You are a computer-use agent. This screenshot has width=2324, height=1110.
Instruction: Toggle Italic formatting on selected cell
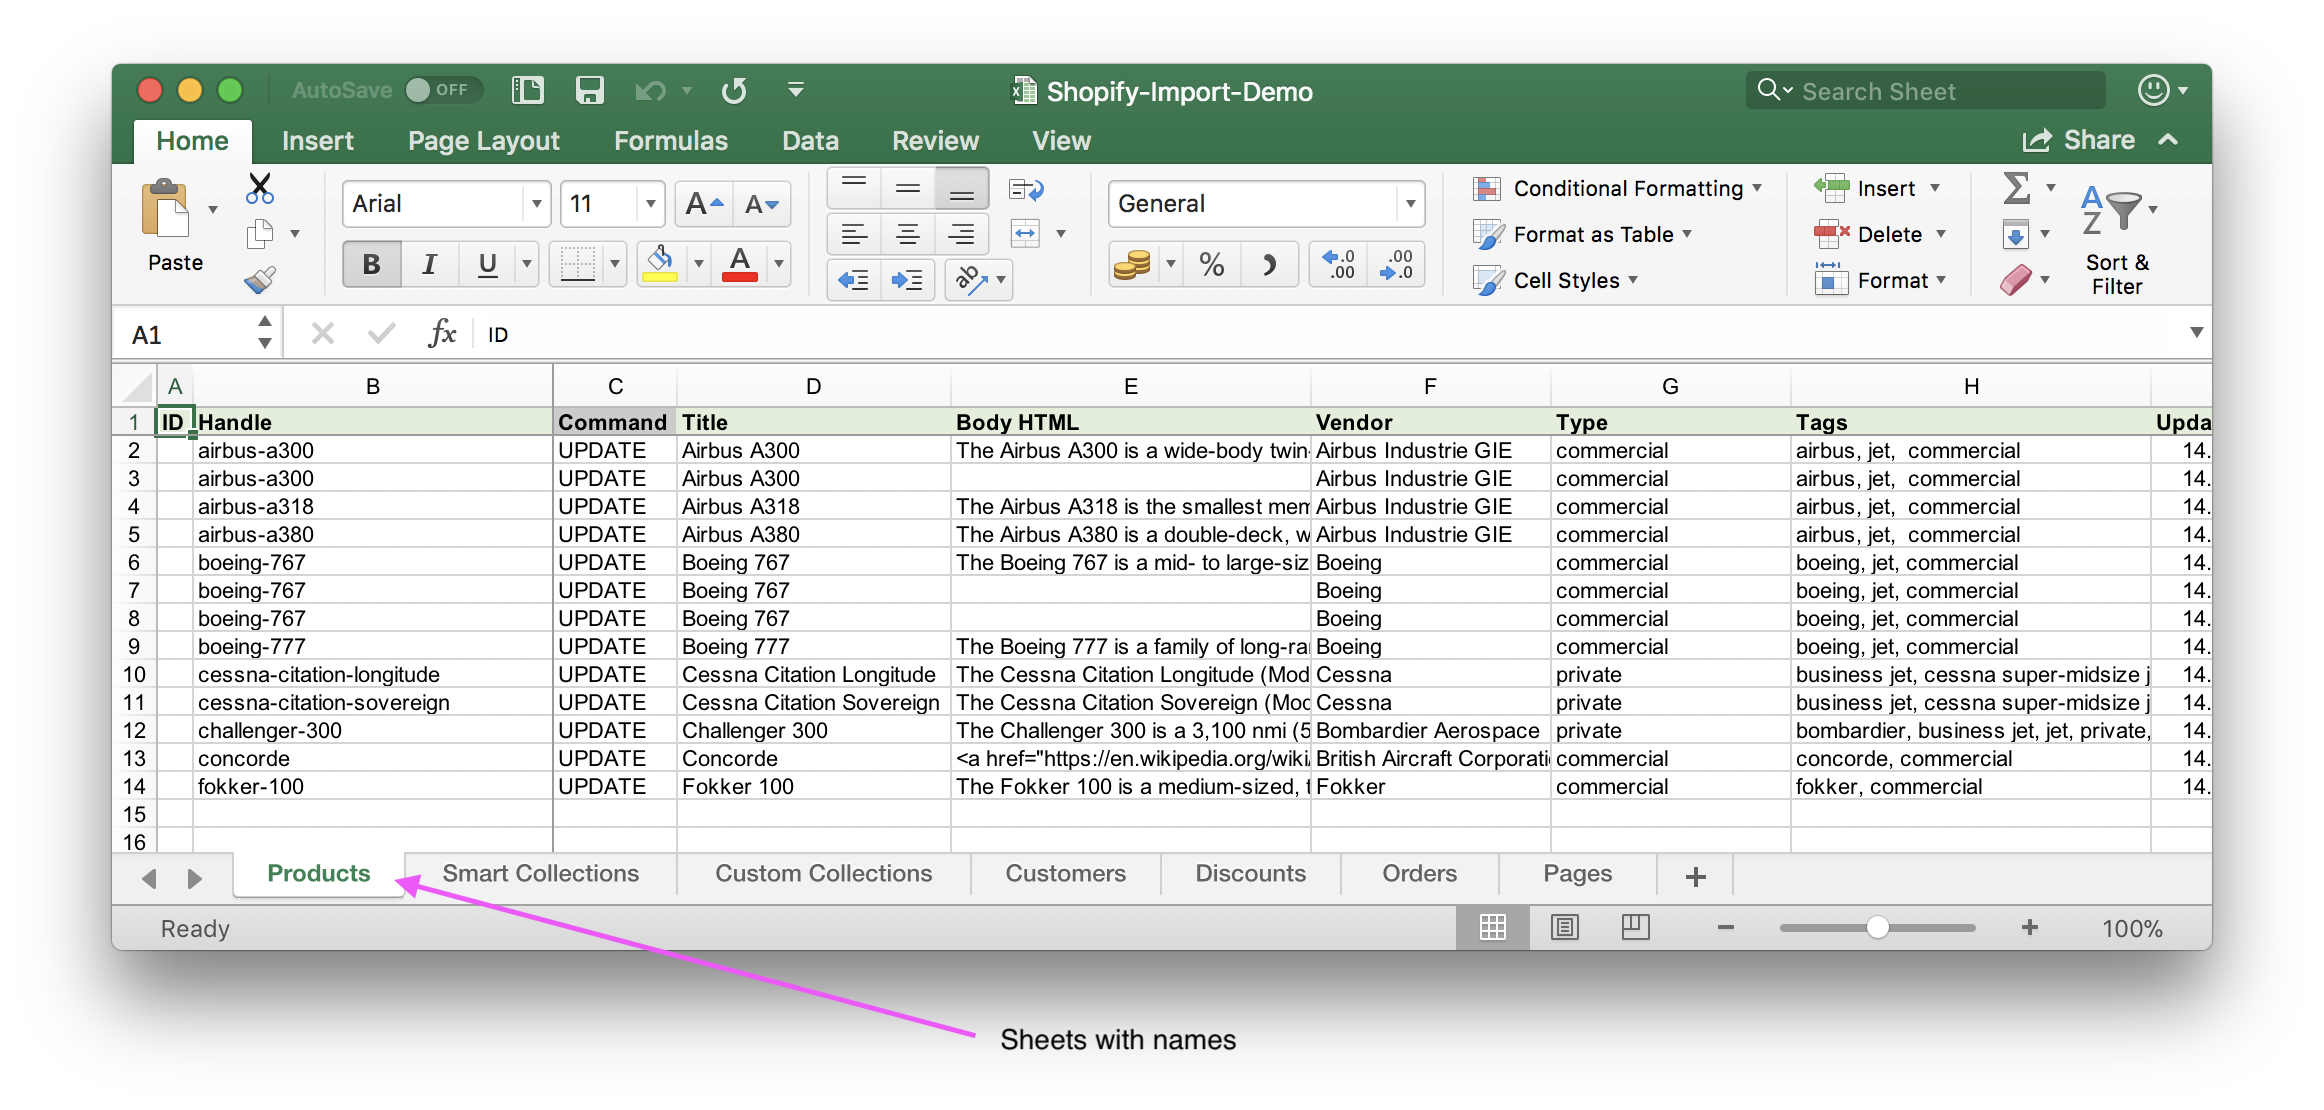click(x=430, y=265)
